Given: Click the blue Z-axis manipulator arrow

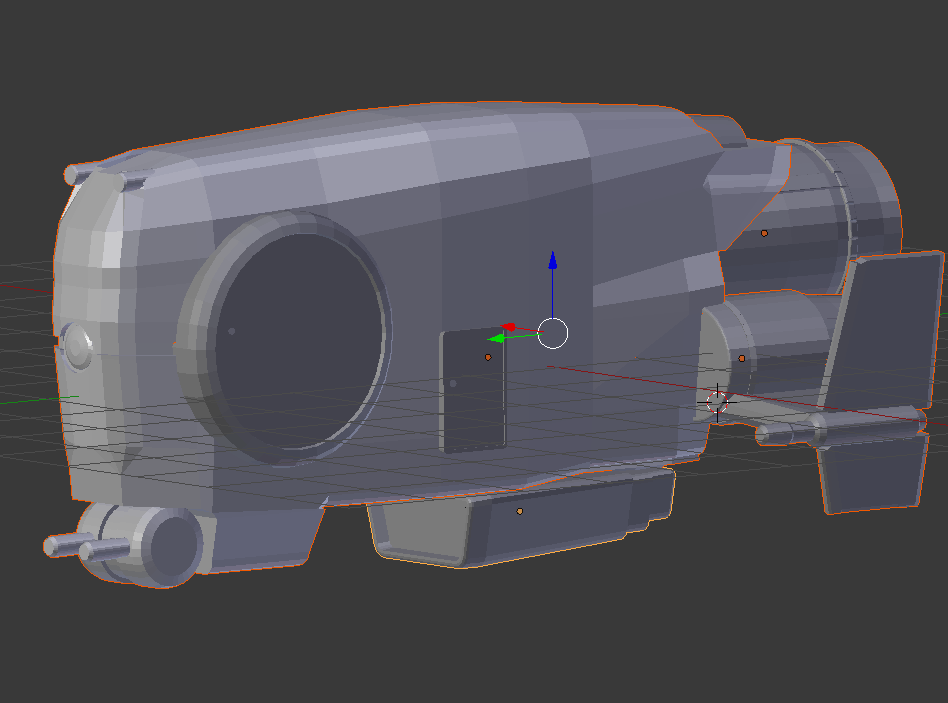Looking at the screenshot, I should tap(553, 261).
